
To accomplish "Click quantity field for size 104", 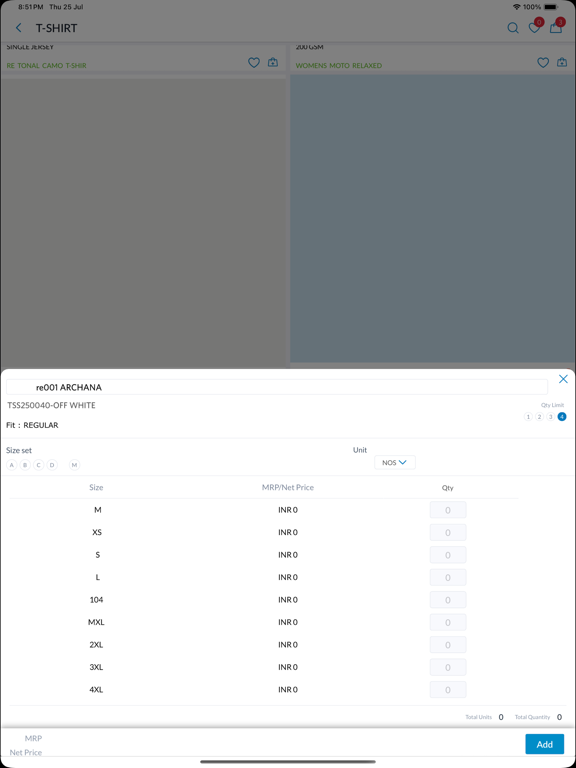I will click(x=448, y=600).
